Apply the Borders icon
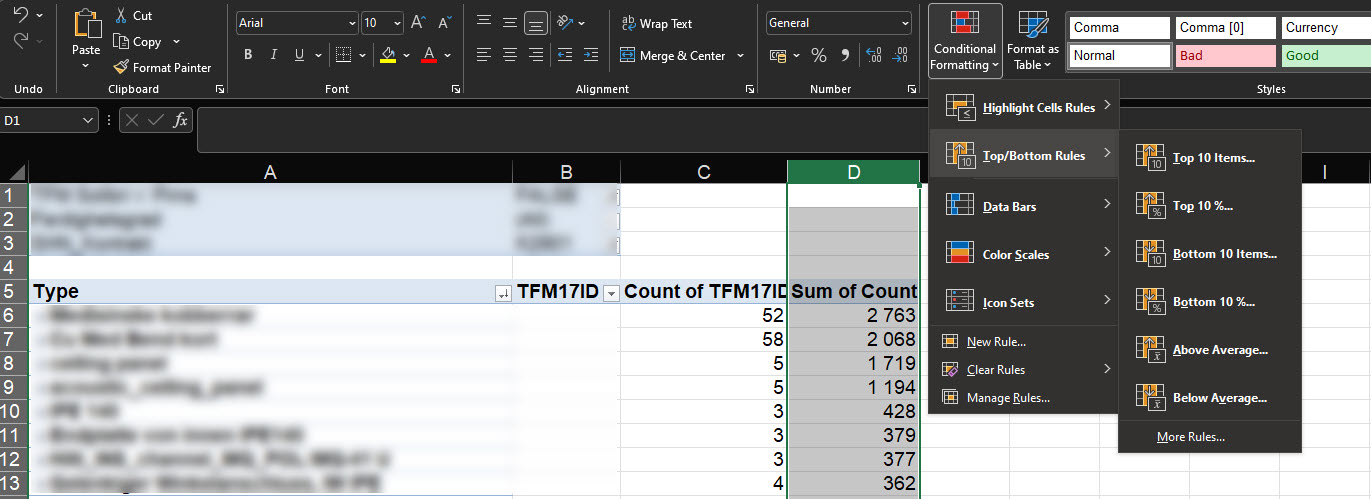 pos(343,55)
